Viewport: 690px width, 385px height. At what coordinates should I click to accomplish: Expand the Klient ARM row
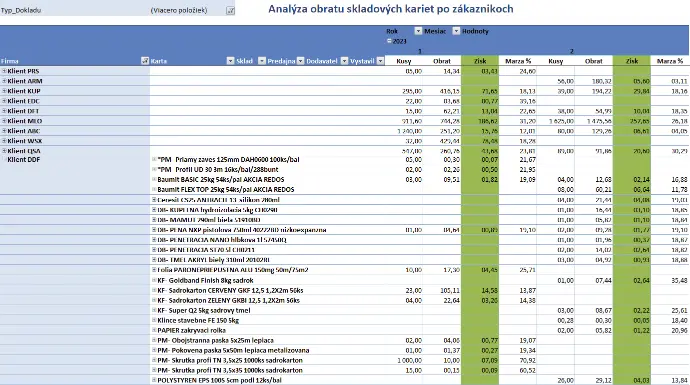click(4, 81)
